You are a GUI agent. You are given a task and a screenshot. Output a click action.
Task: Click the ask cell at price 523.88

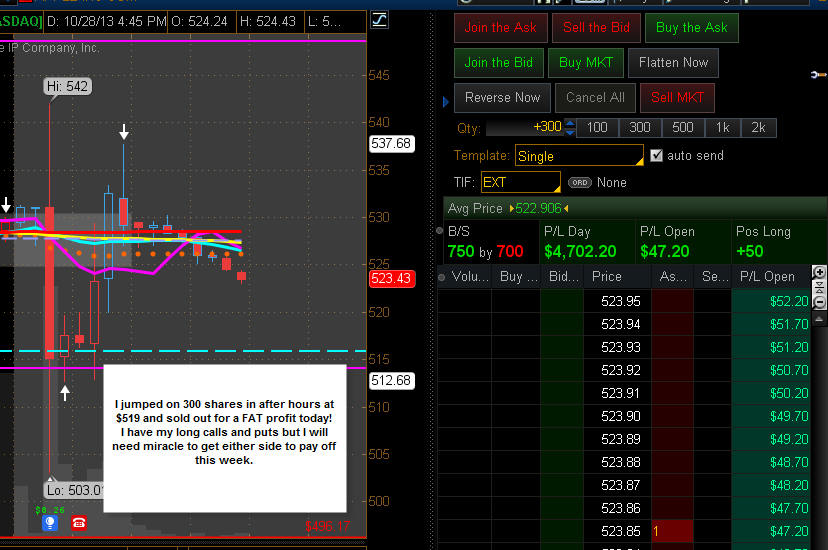(672, 462)
